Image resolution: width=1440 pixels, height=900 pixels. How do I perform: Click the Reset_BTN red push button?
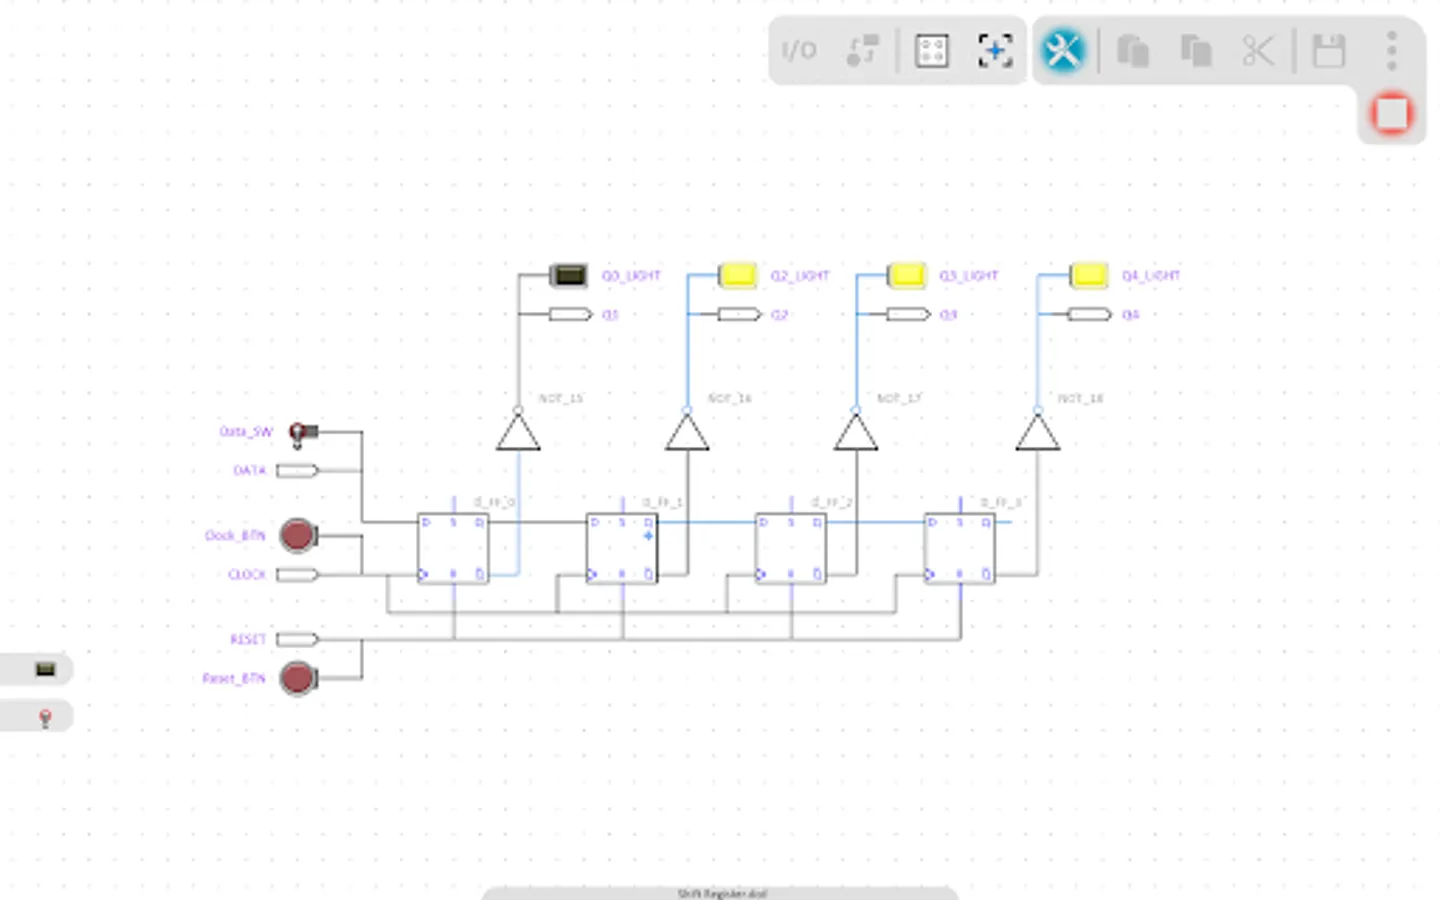[x=298, y=678]
